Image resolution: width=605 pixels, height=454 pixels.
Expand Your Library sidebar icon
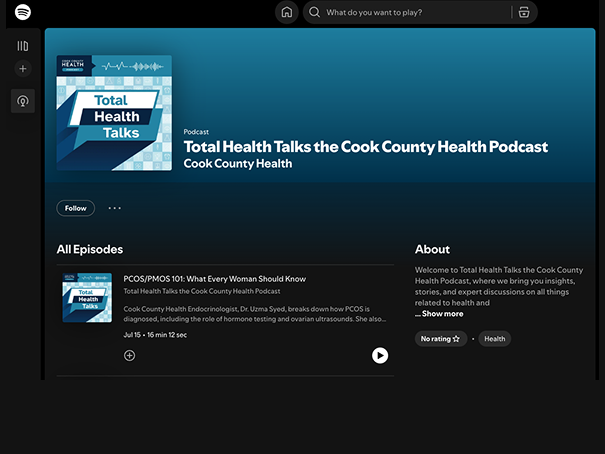click(23, 46)
